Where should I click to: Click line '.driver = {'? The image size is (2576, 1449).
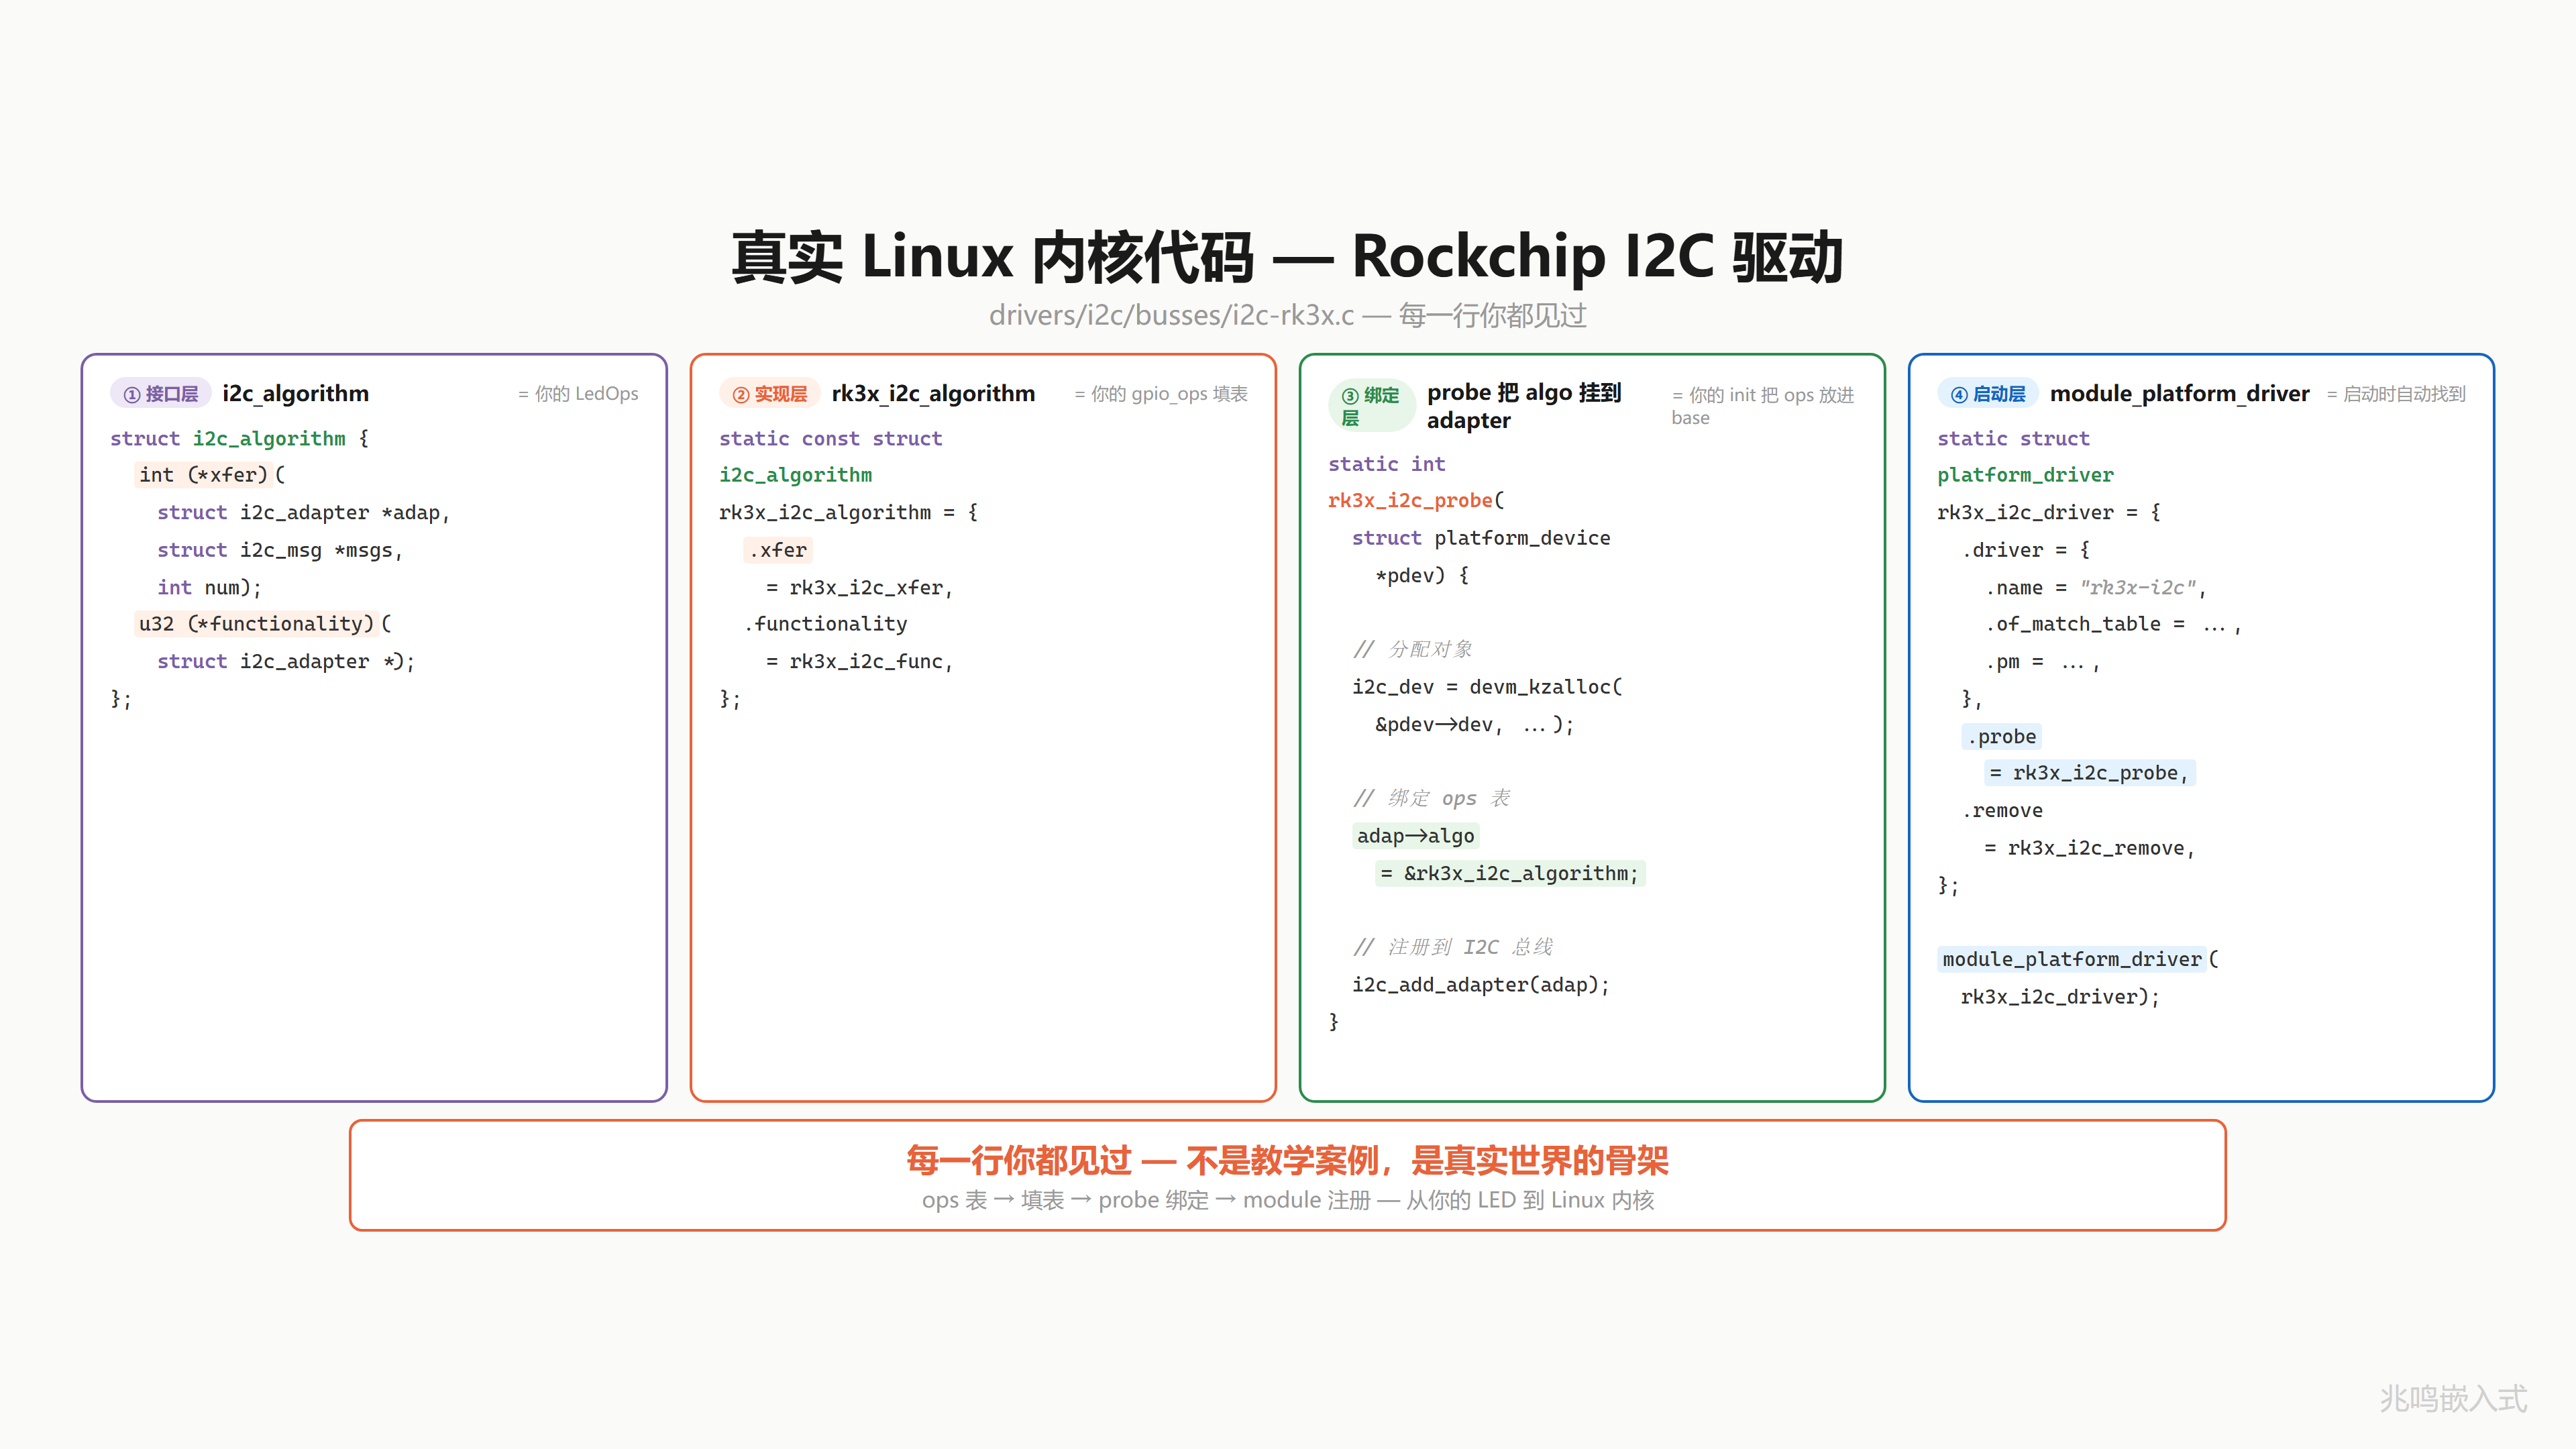click(2025, 550)
